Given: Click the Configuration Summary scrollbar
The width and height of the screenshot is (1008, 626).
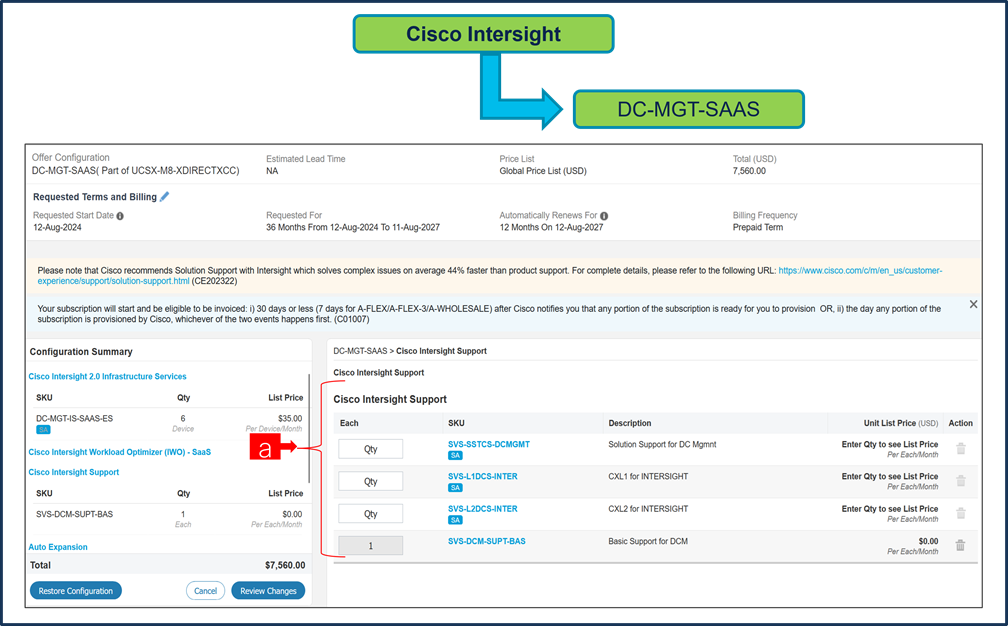Looking at the screenshot, I should click(x=310, y=429).
